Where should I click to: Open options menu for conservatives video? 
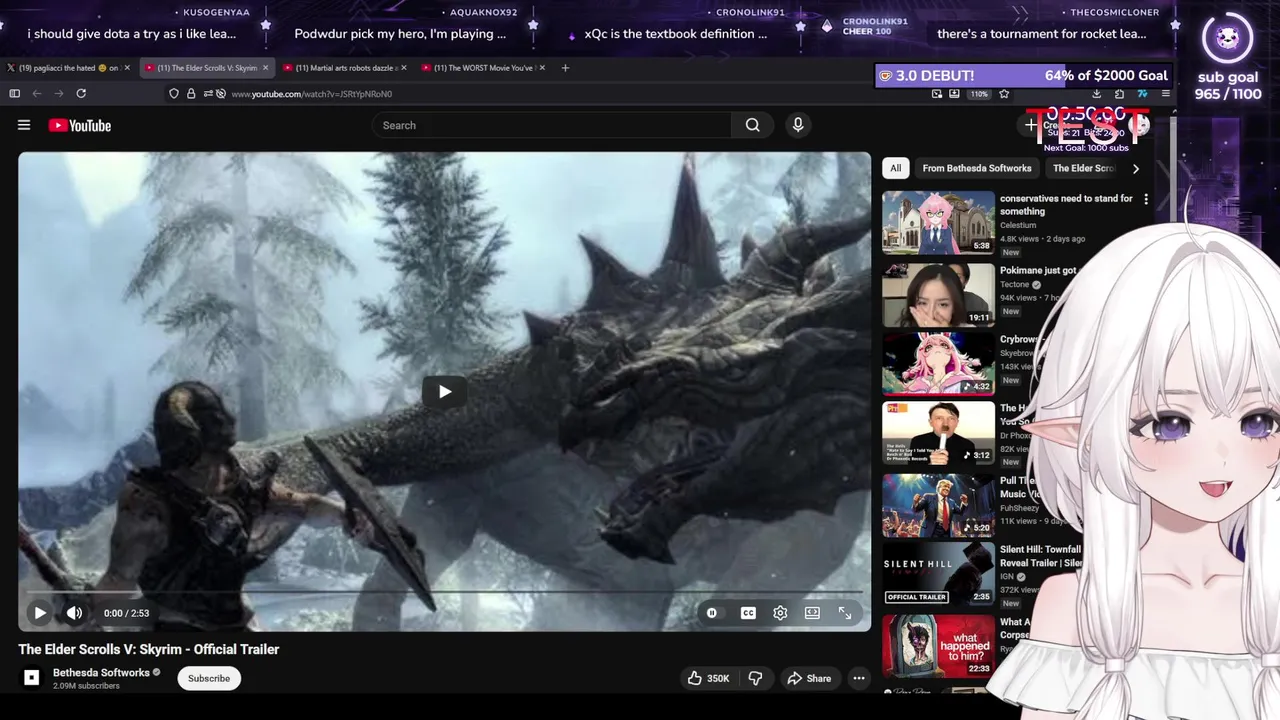1146,199
